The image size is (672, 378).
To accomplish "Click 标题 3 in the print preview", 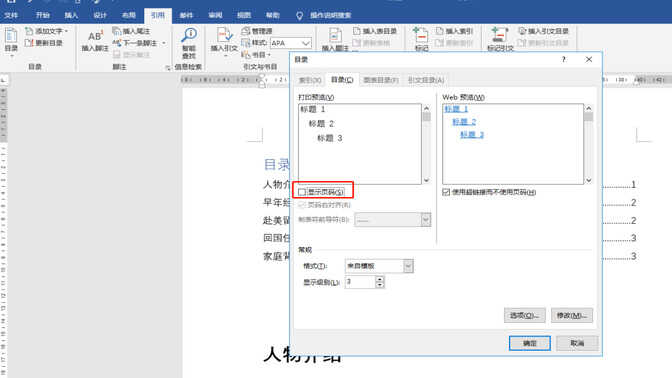I will pyautogui.click(x=330, y=138).
